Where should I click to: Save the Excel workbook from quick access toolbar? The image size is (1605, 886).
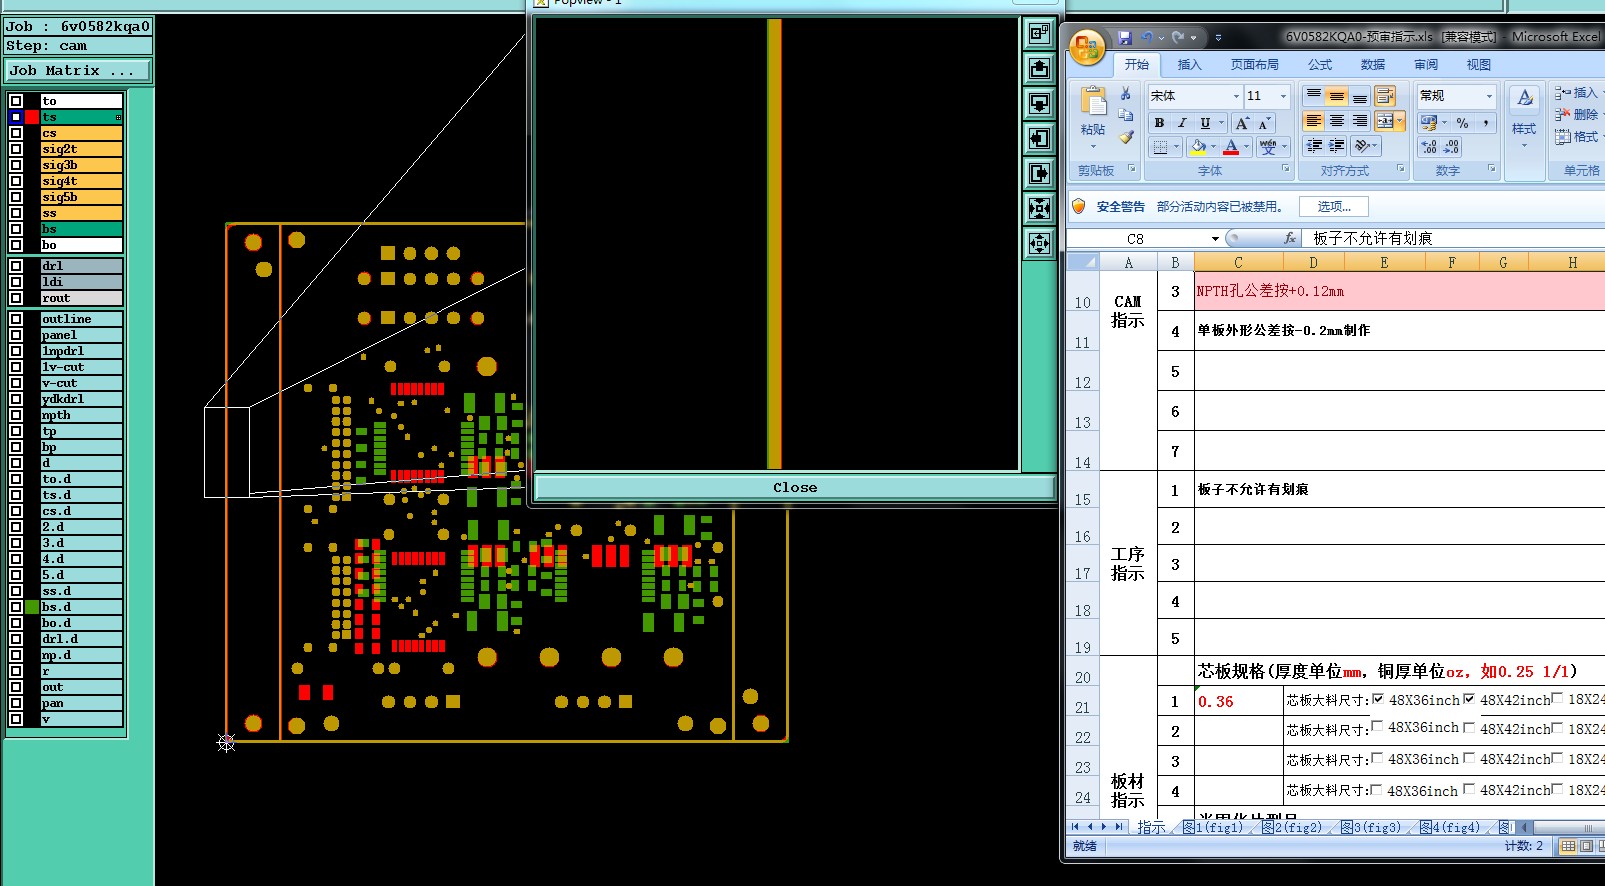(1125, 37)
